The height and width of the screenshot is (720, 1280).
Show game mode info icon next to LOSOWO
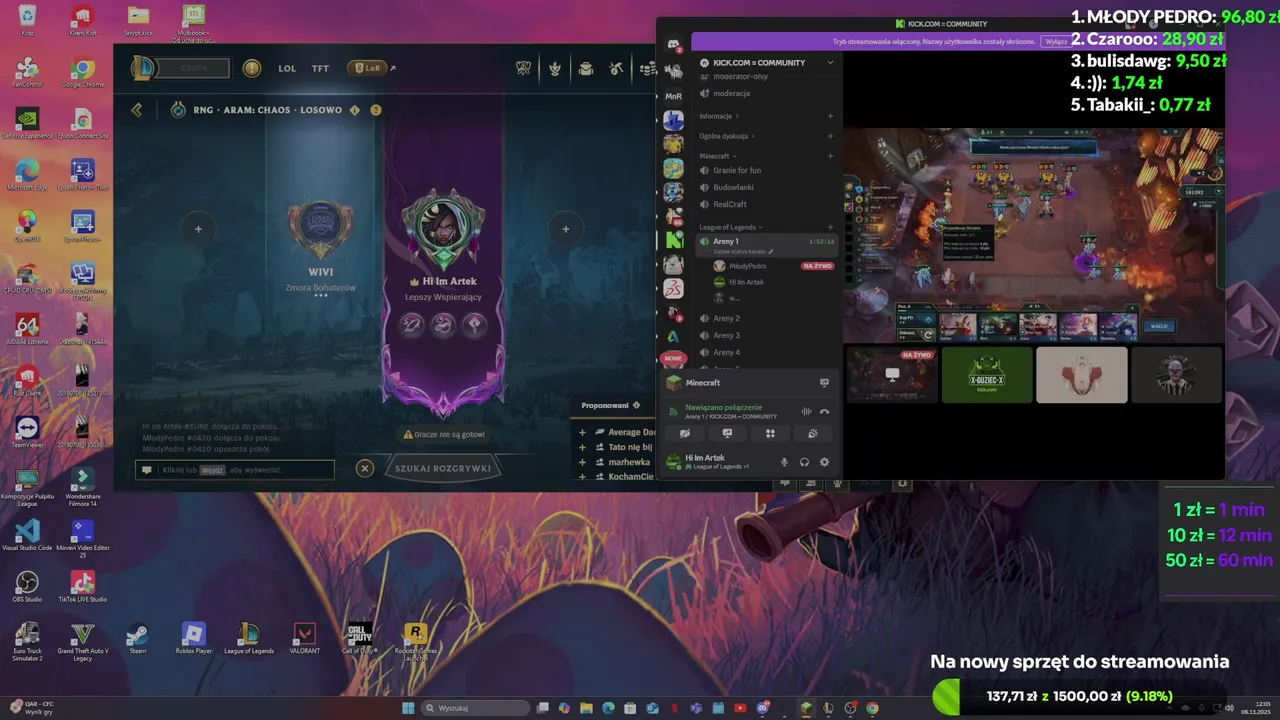tap(354, 110)
